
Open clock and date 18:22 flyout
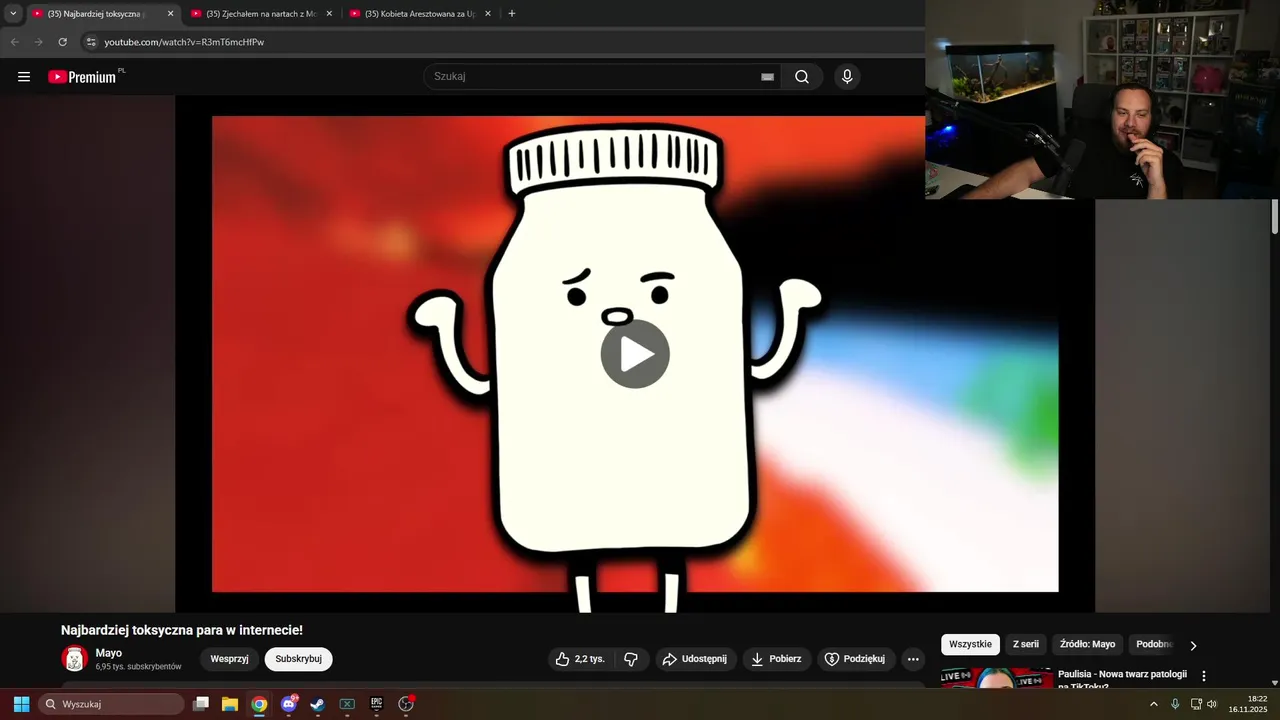coord(1248,704)
